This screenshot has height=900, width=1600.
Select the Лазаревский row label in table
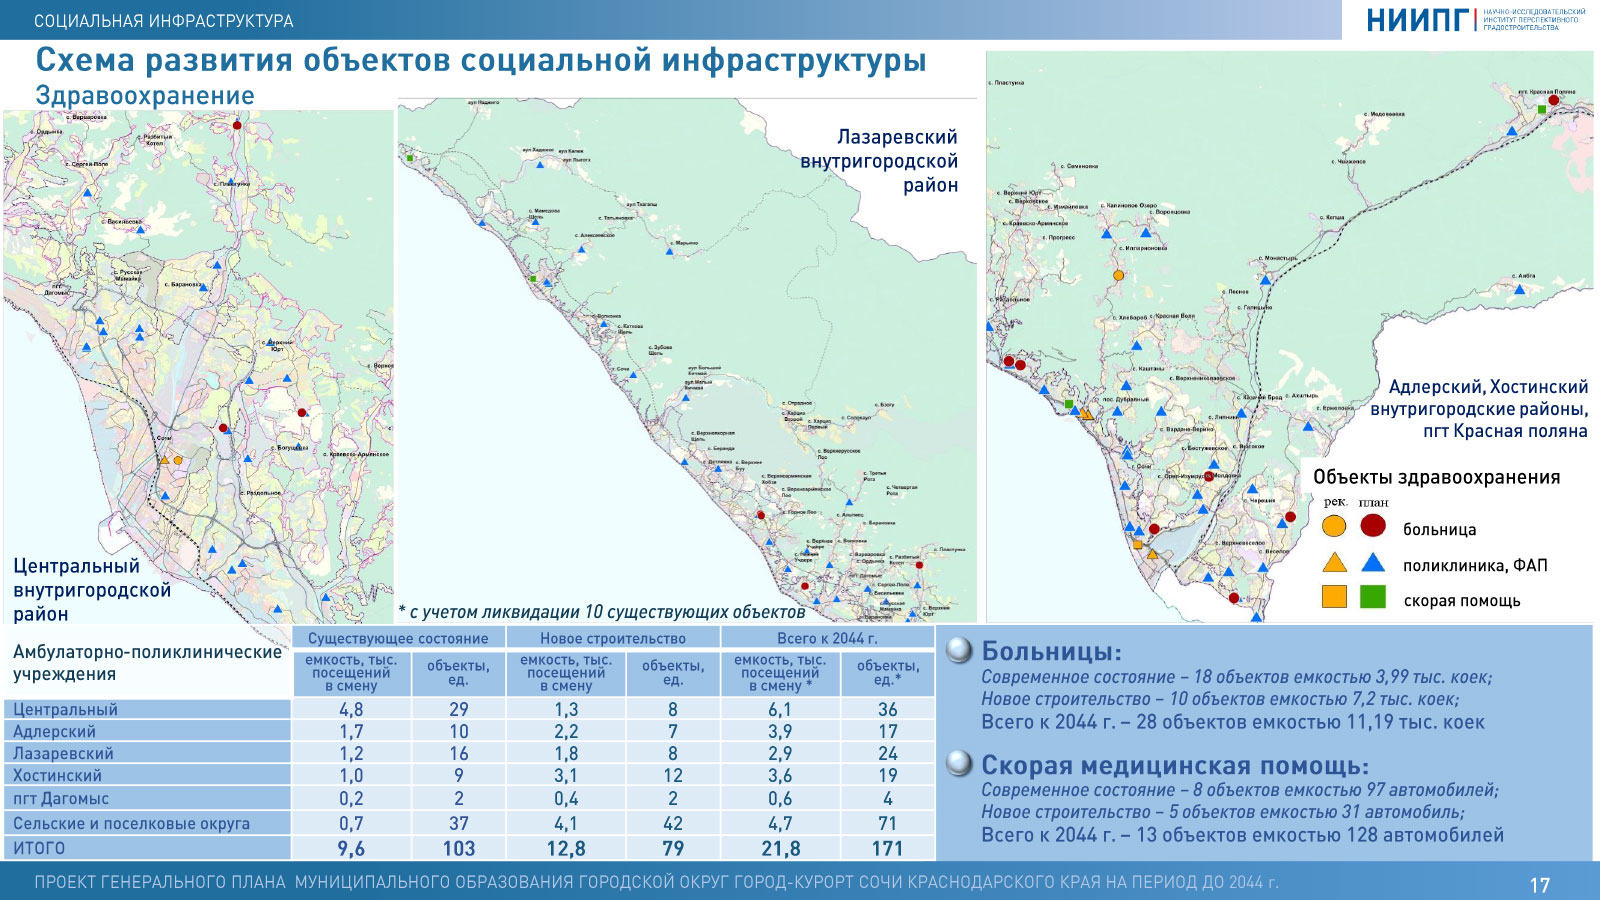tap(63, 753)
